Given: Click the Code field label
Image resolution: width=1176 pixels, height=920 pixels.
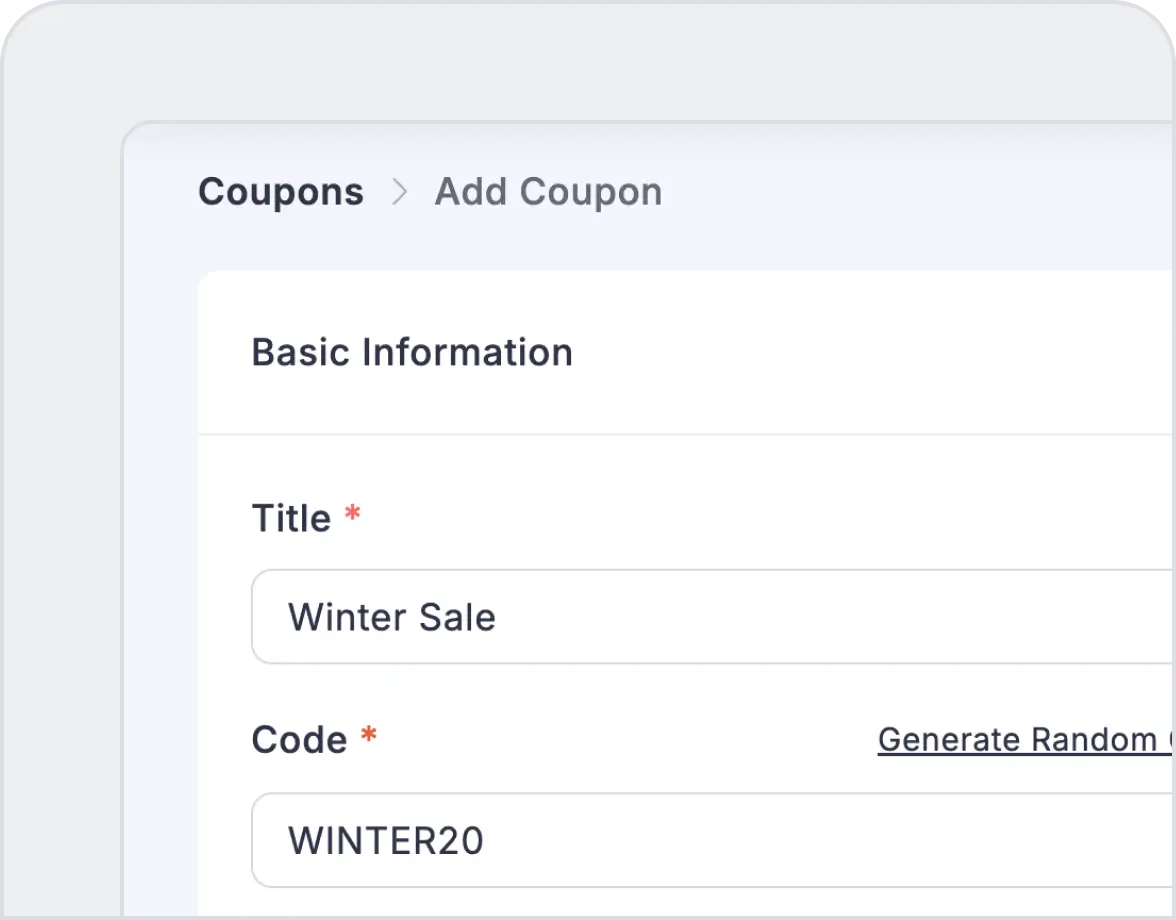Looking at the screenshot, I should pyautogui.click(x=300, y=741).
